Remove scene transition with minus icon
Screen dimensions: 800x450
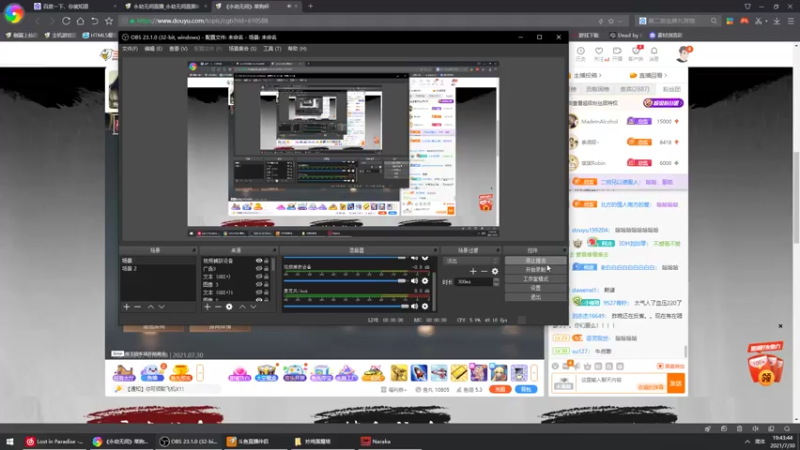point(484,271)
